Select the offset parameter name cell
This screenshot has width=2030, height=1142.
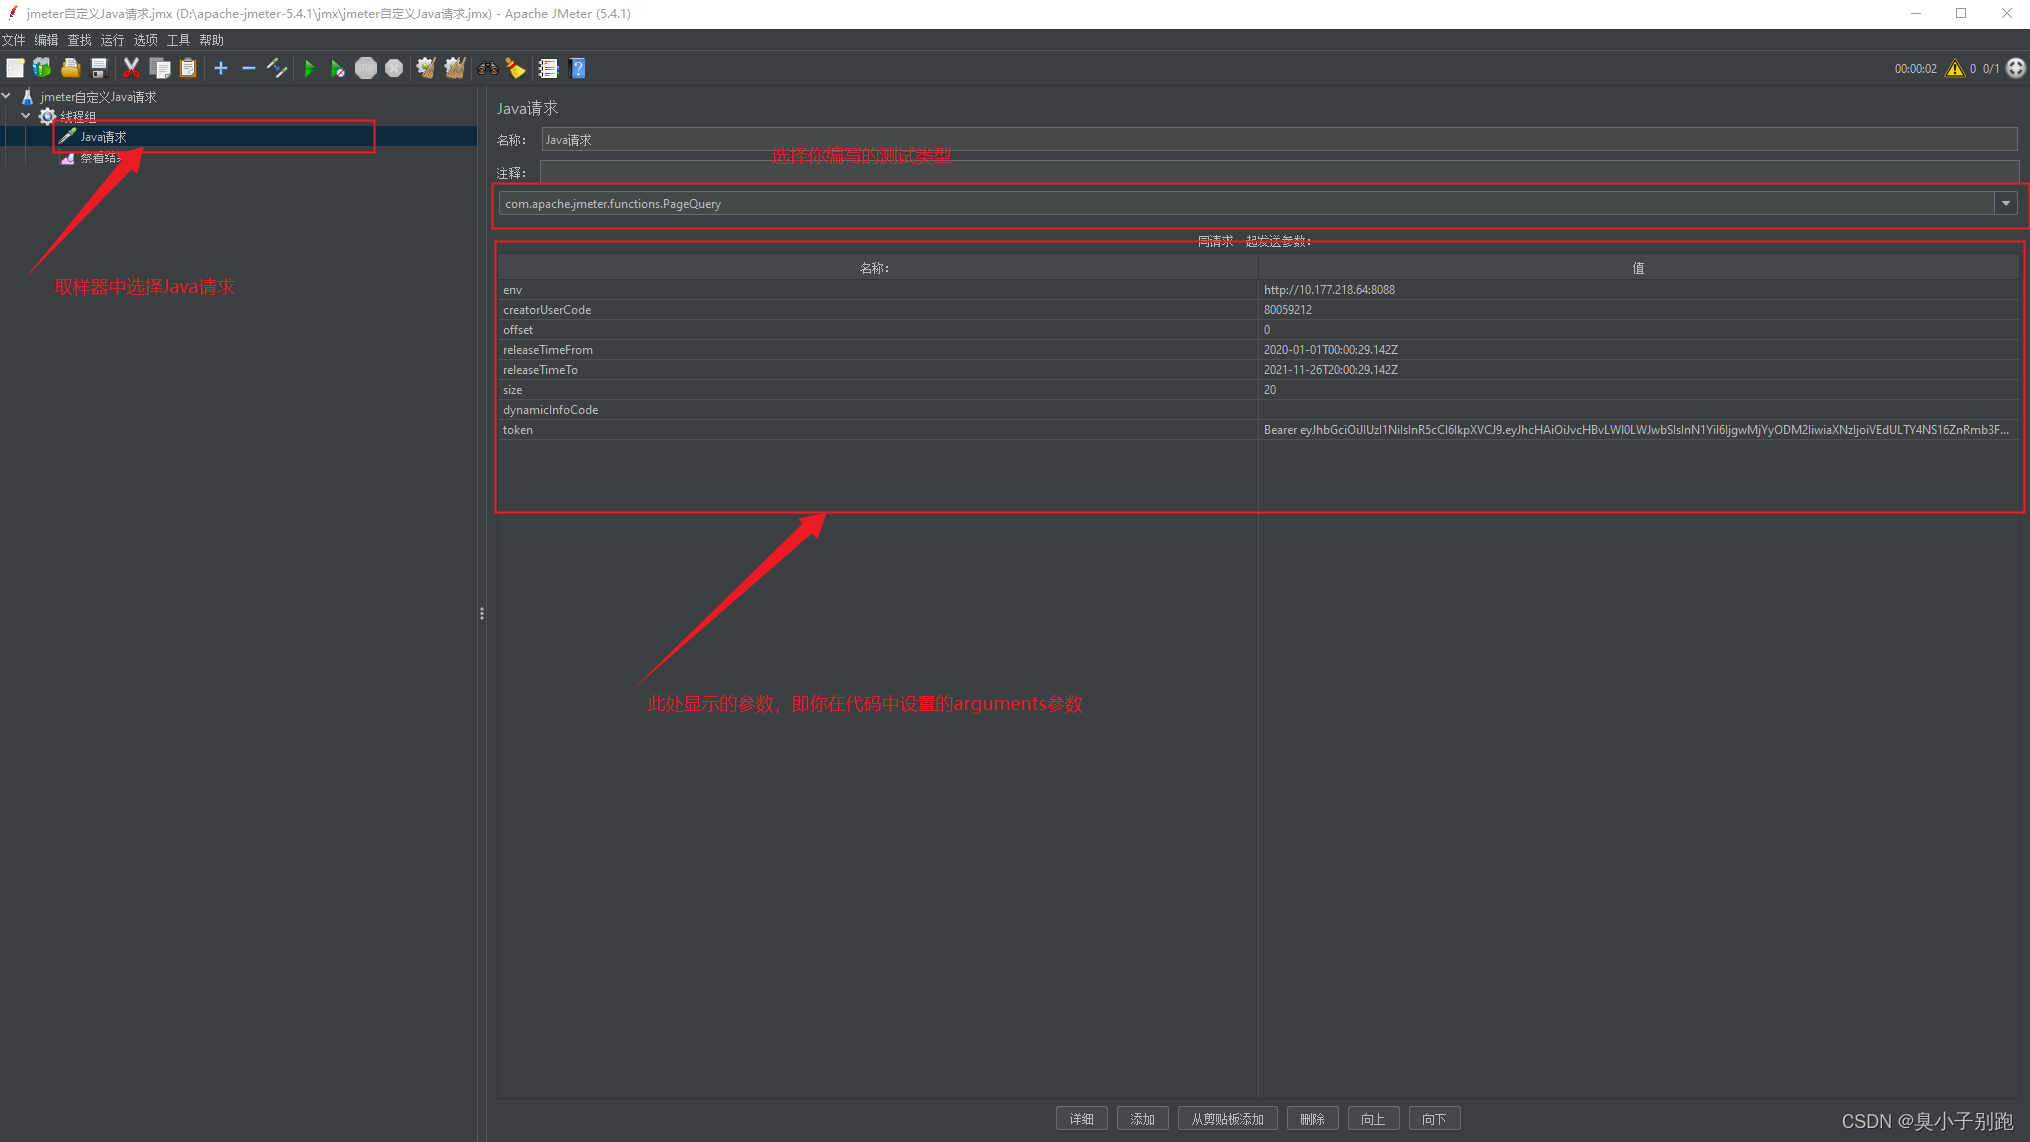(x=877, y=330)
